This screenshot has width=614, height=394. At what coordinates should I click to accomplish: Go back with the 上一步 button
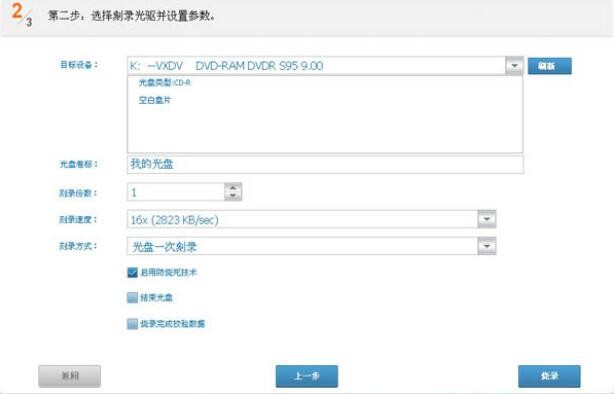pos(307,376)
